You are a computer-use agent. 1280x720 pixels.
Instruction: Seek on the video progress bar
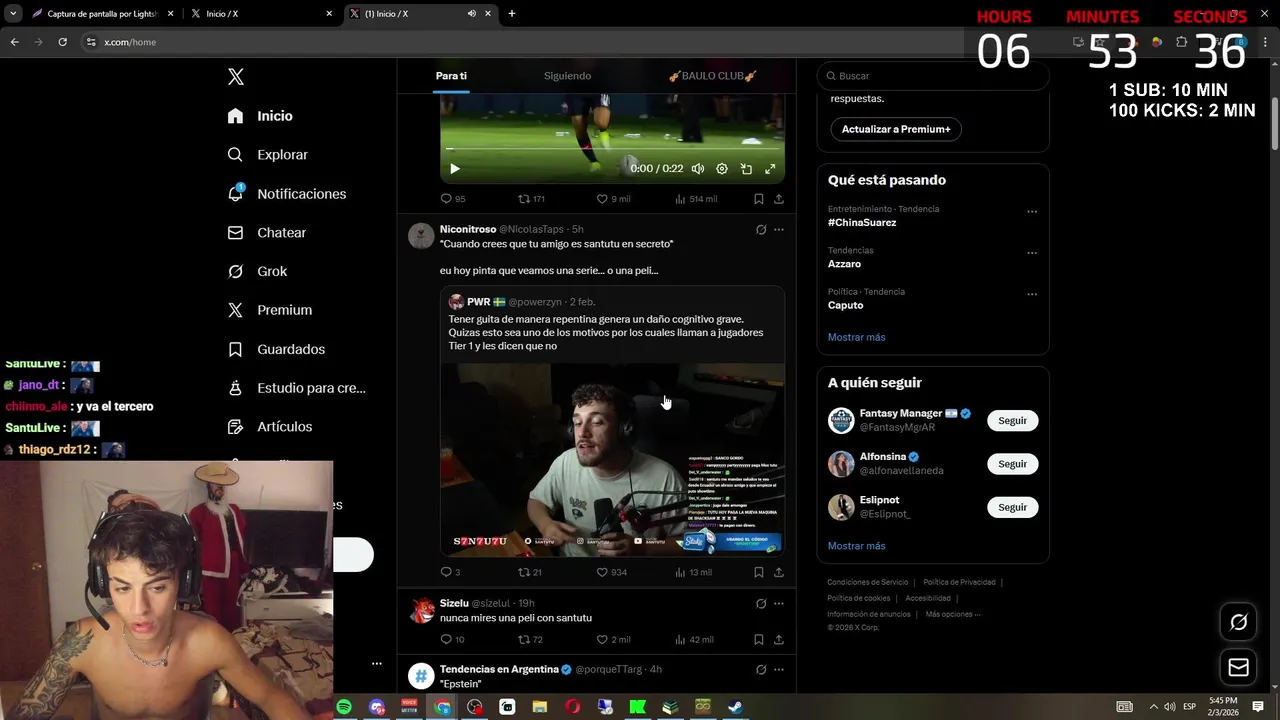(612, 149)
